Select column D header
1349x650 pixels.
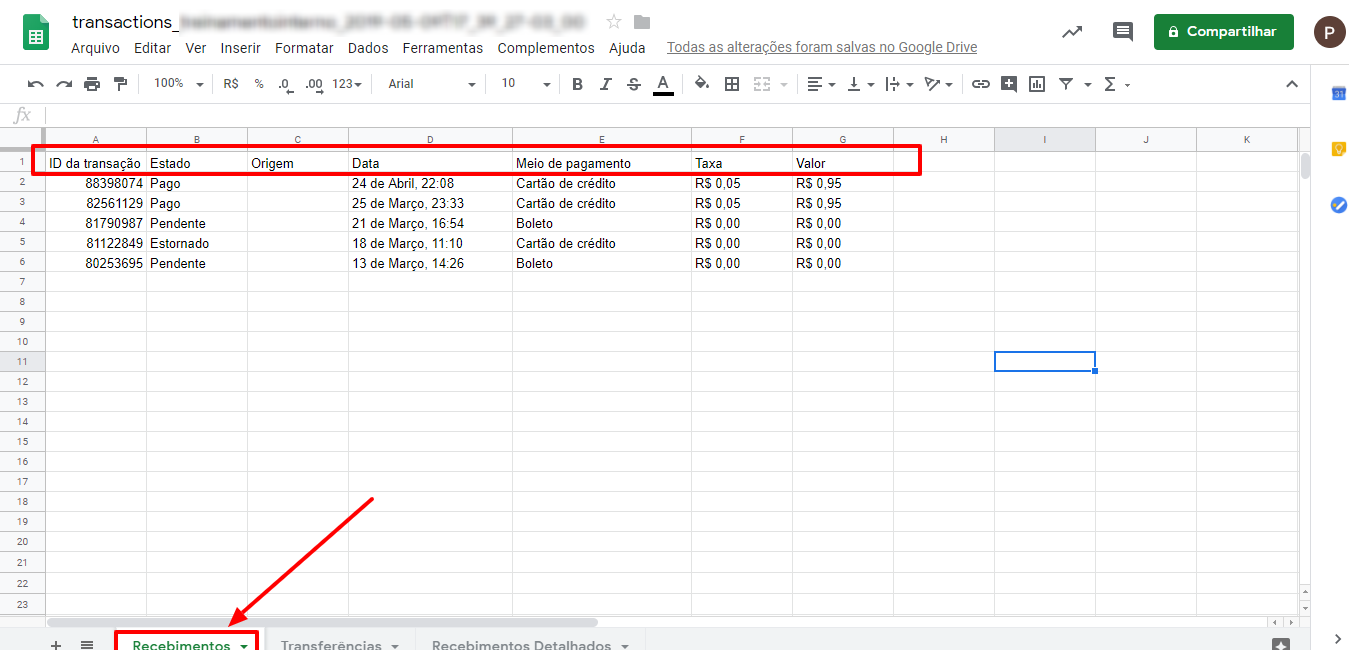click(430, 139)
